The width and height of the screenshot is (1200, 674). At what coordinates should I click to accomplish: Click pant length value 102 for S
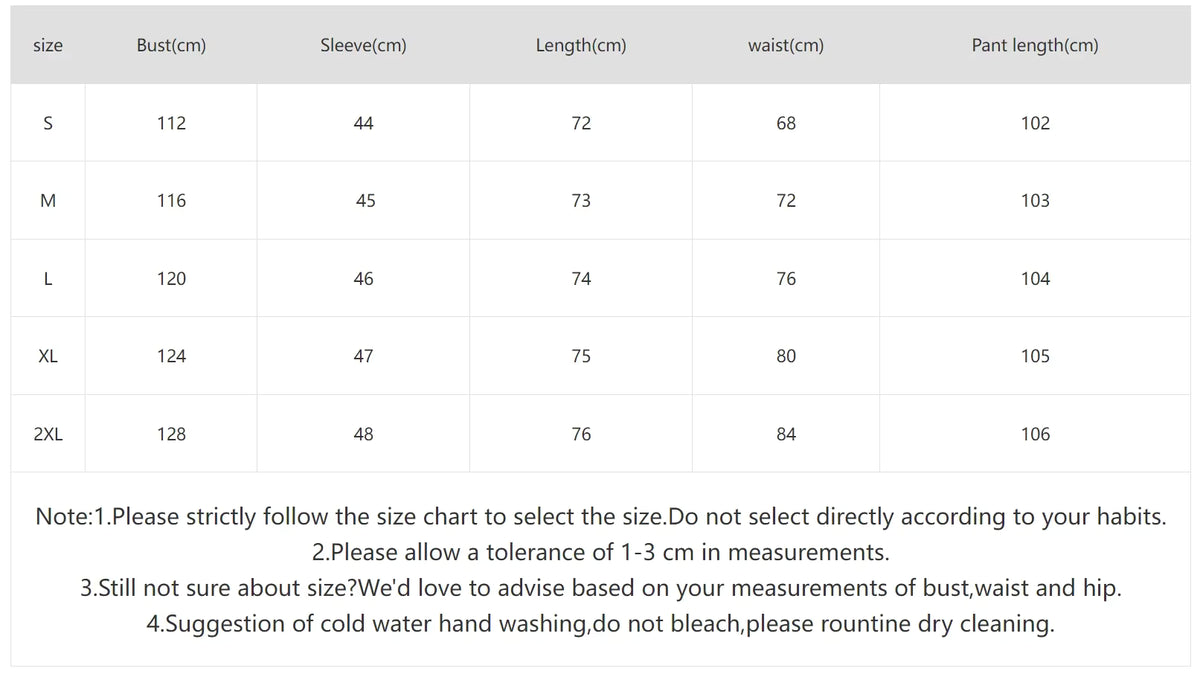coord(1035,124)
